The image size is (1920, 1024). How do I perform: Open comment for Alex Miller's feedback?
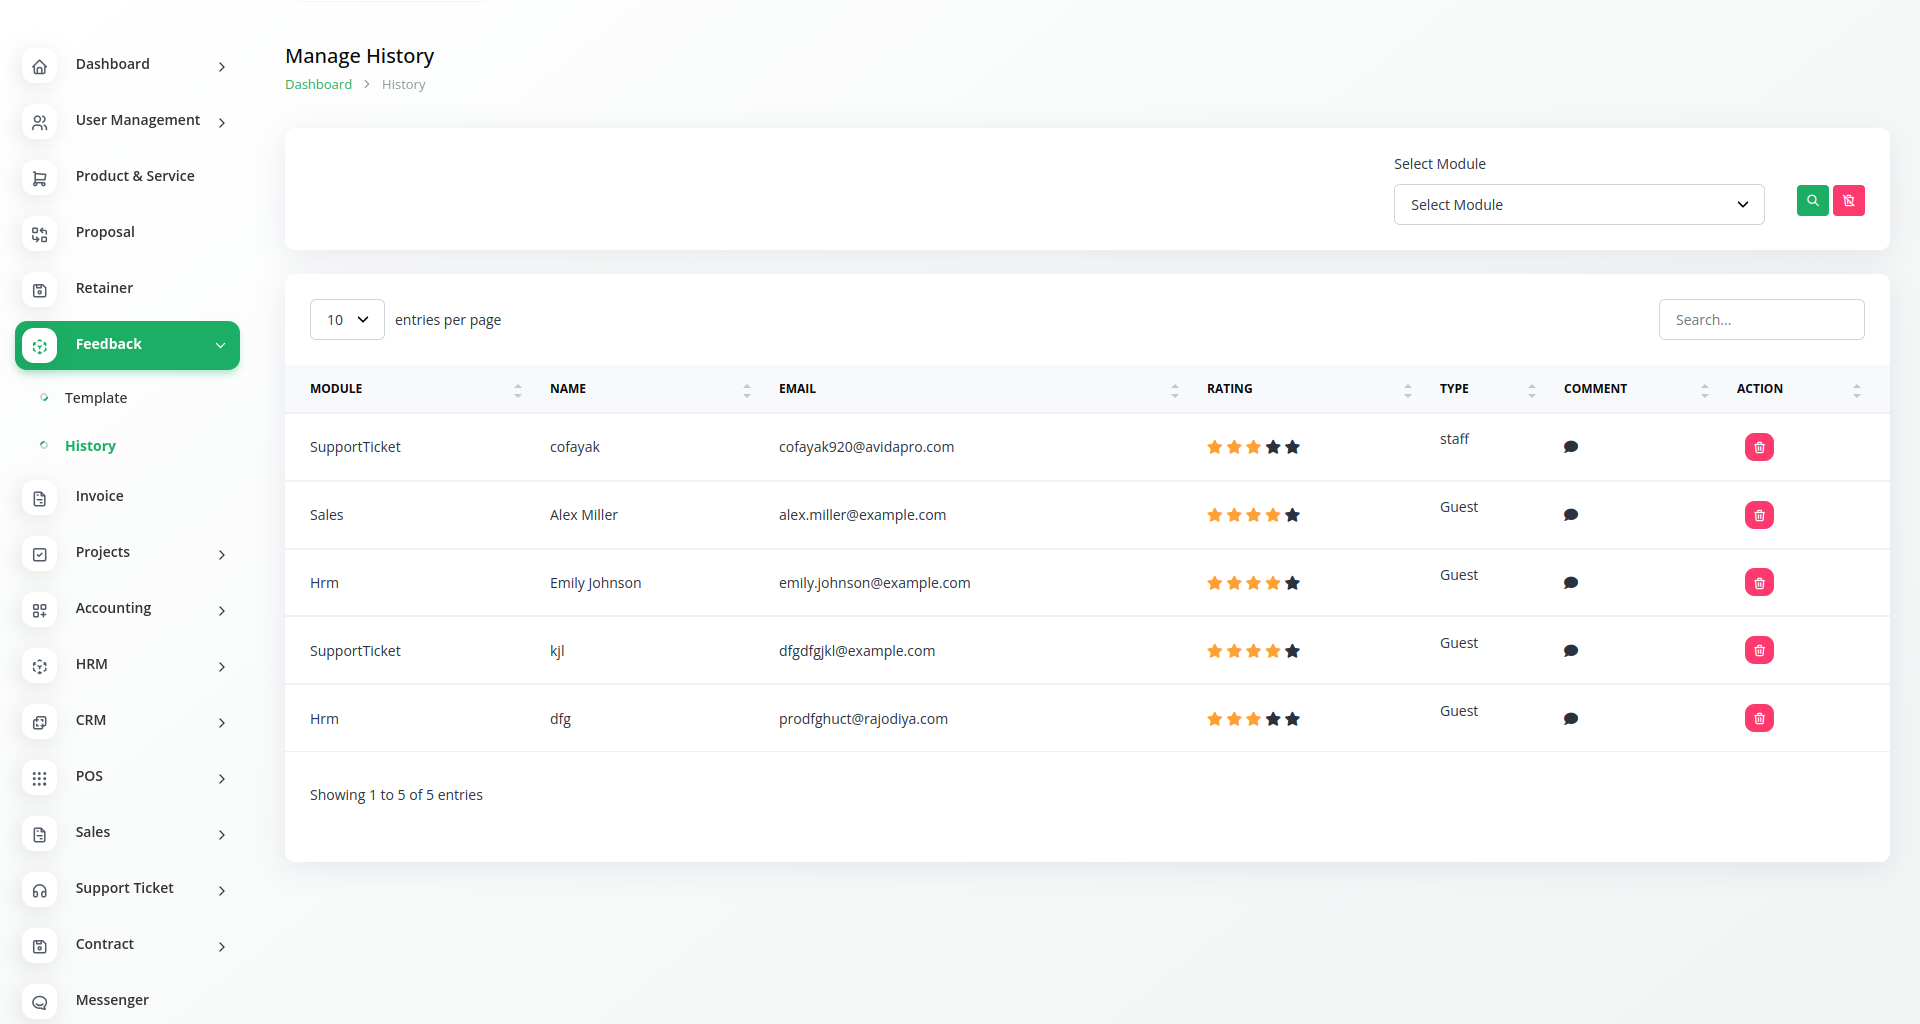[1570, 515]
